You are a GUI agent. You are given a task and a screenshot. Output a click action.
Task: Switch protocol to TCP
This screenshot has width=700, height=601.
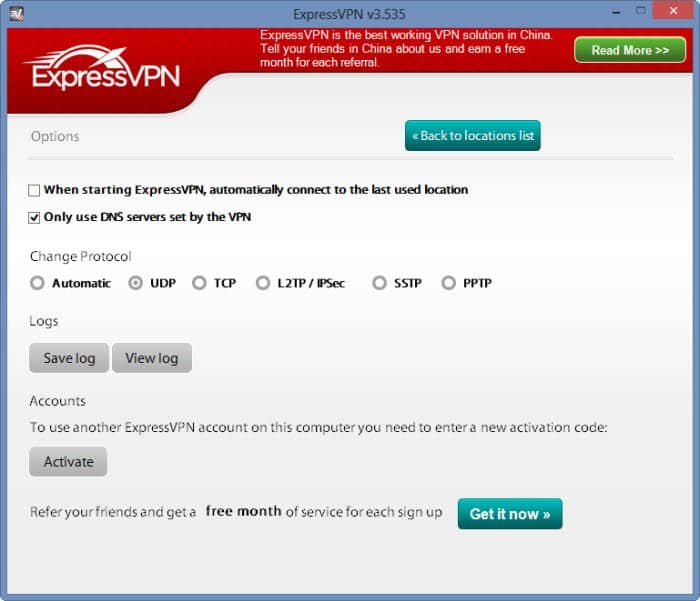199,283
